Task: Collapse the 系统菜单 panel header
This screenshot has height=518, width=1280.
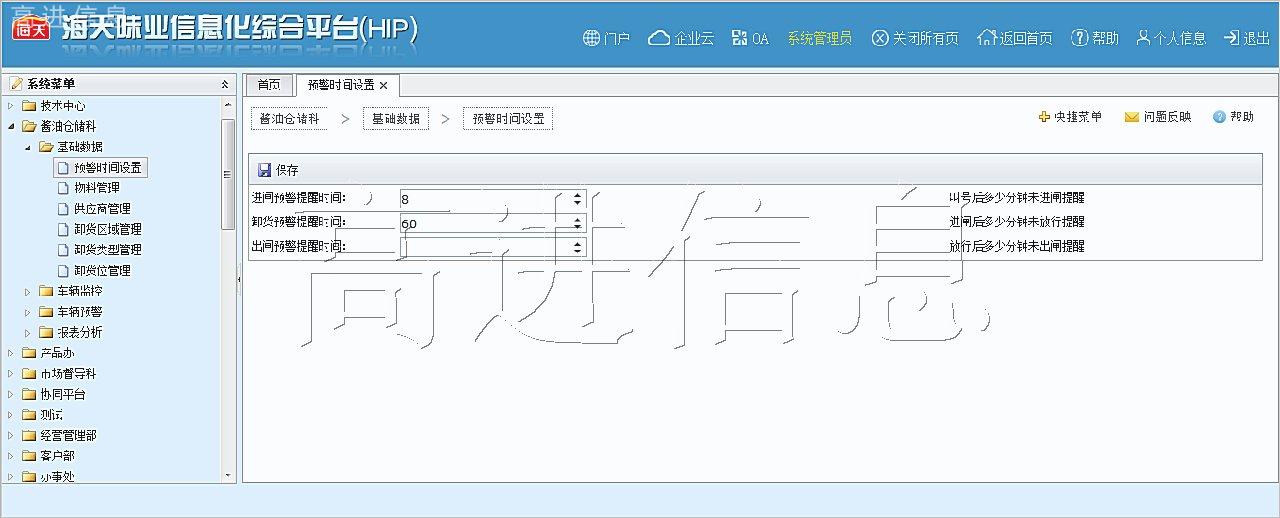Action: coord(225,84)
